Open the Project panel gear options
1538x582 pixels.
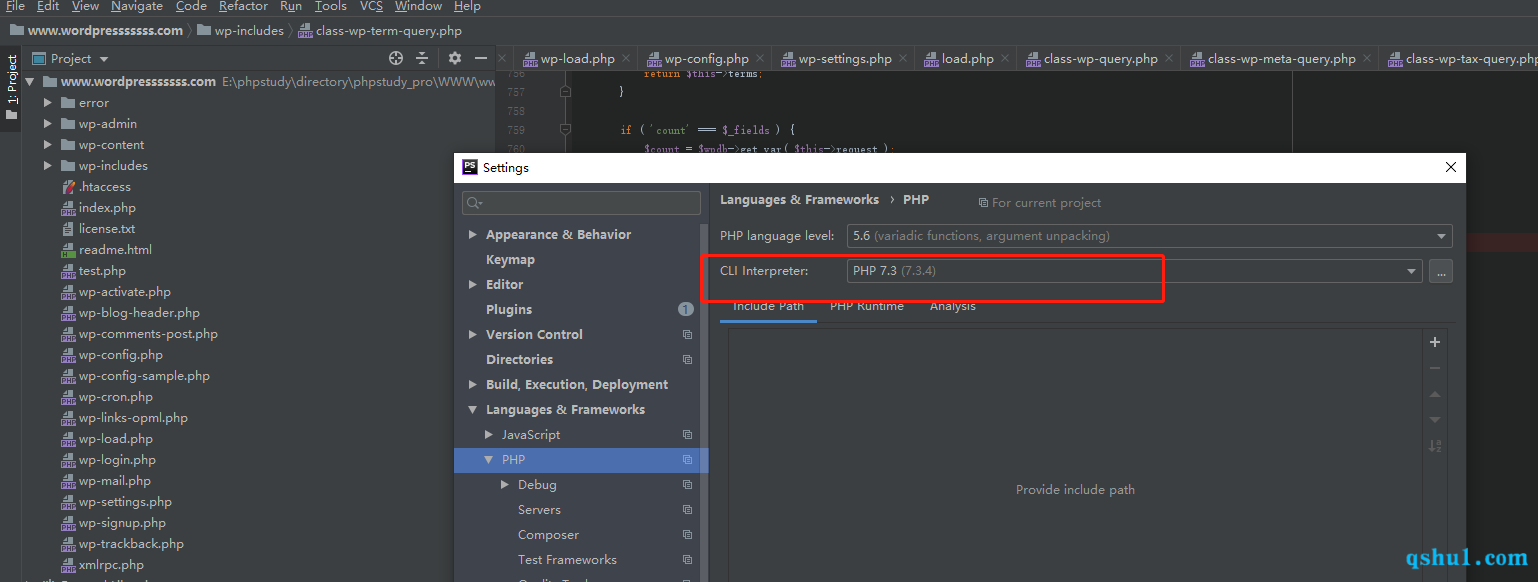point(455,59)
